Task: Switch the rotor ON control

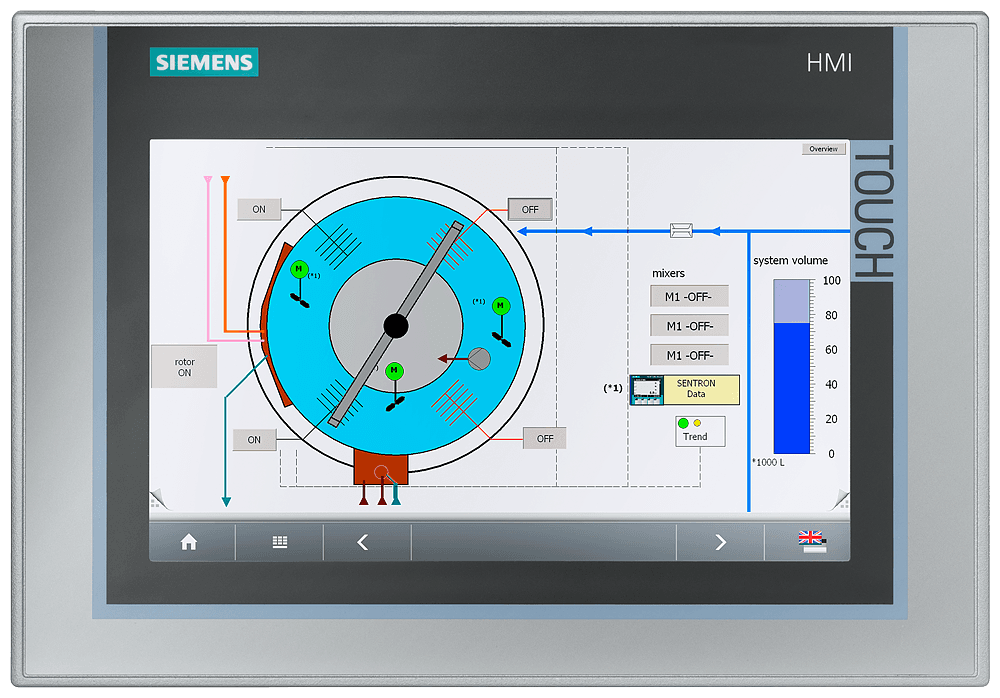Action: click(x=184, y=365)
